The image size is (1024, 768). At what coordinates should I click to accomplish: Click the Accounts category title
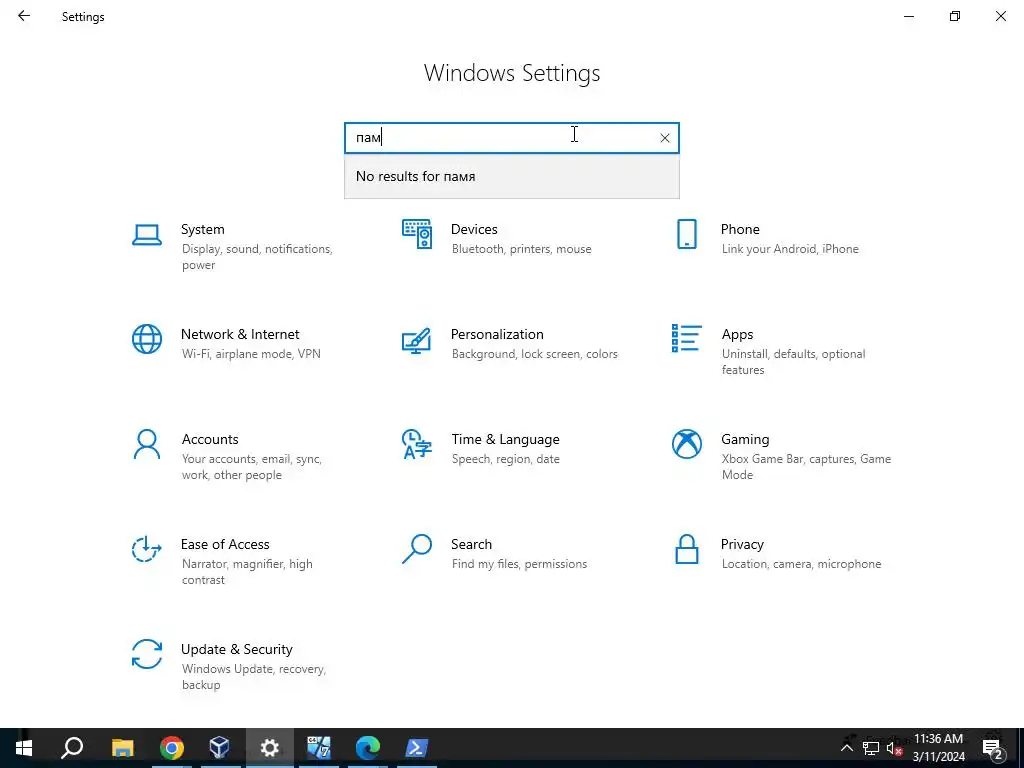210,440
